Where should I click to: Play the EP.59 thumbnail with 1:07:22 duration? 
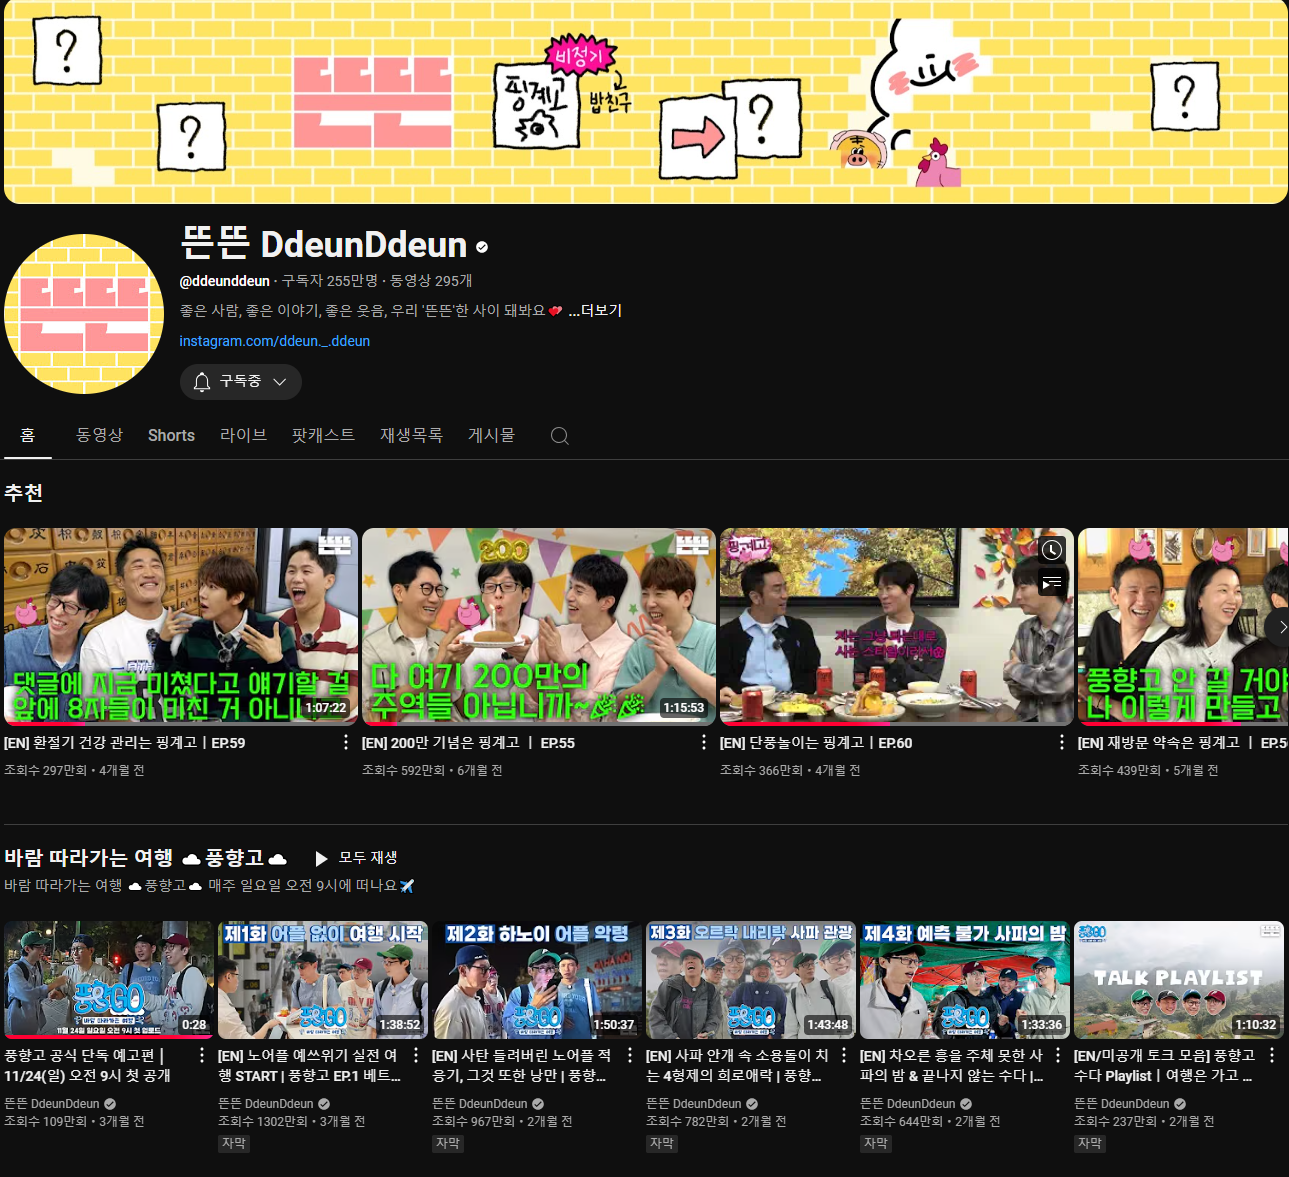181,626
